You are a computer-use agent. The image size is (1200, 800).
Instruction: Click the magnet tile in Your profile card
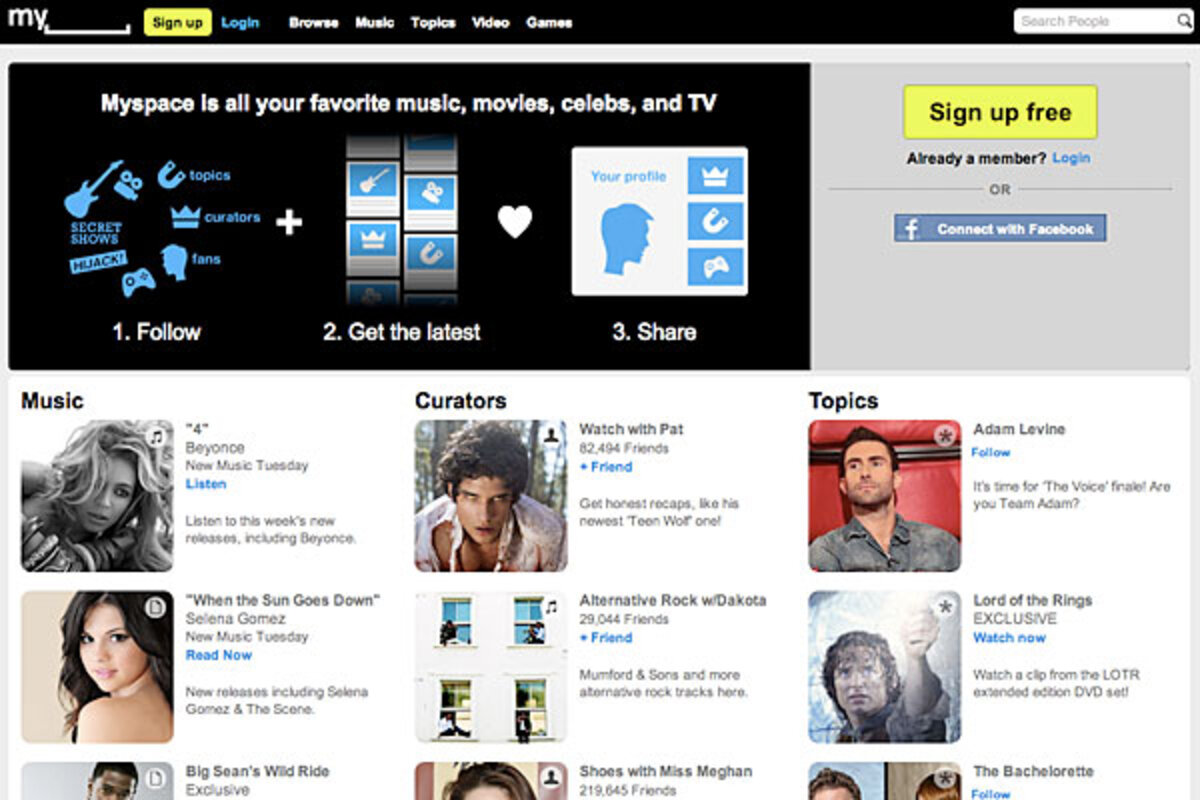tap(715, 221)
